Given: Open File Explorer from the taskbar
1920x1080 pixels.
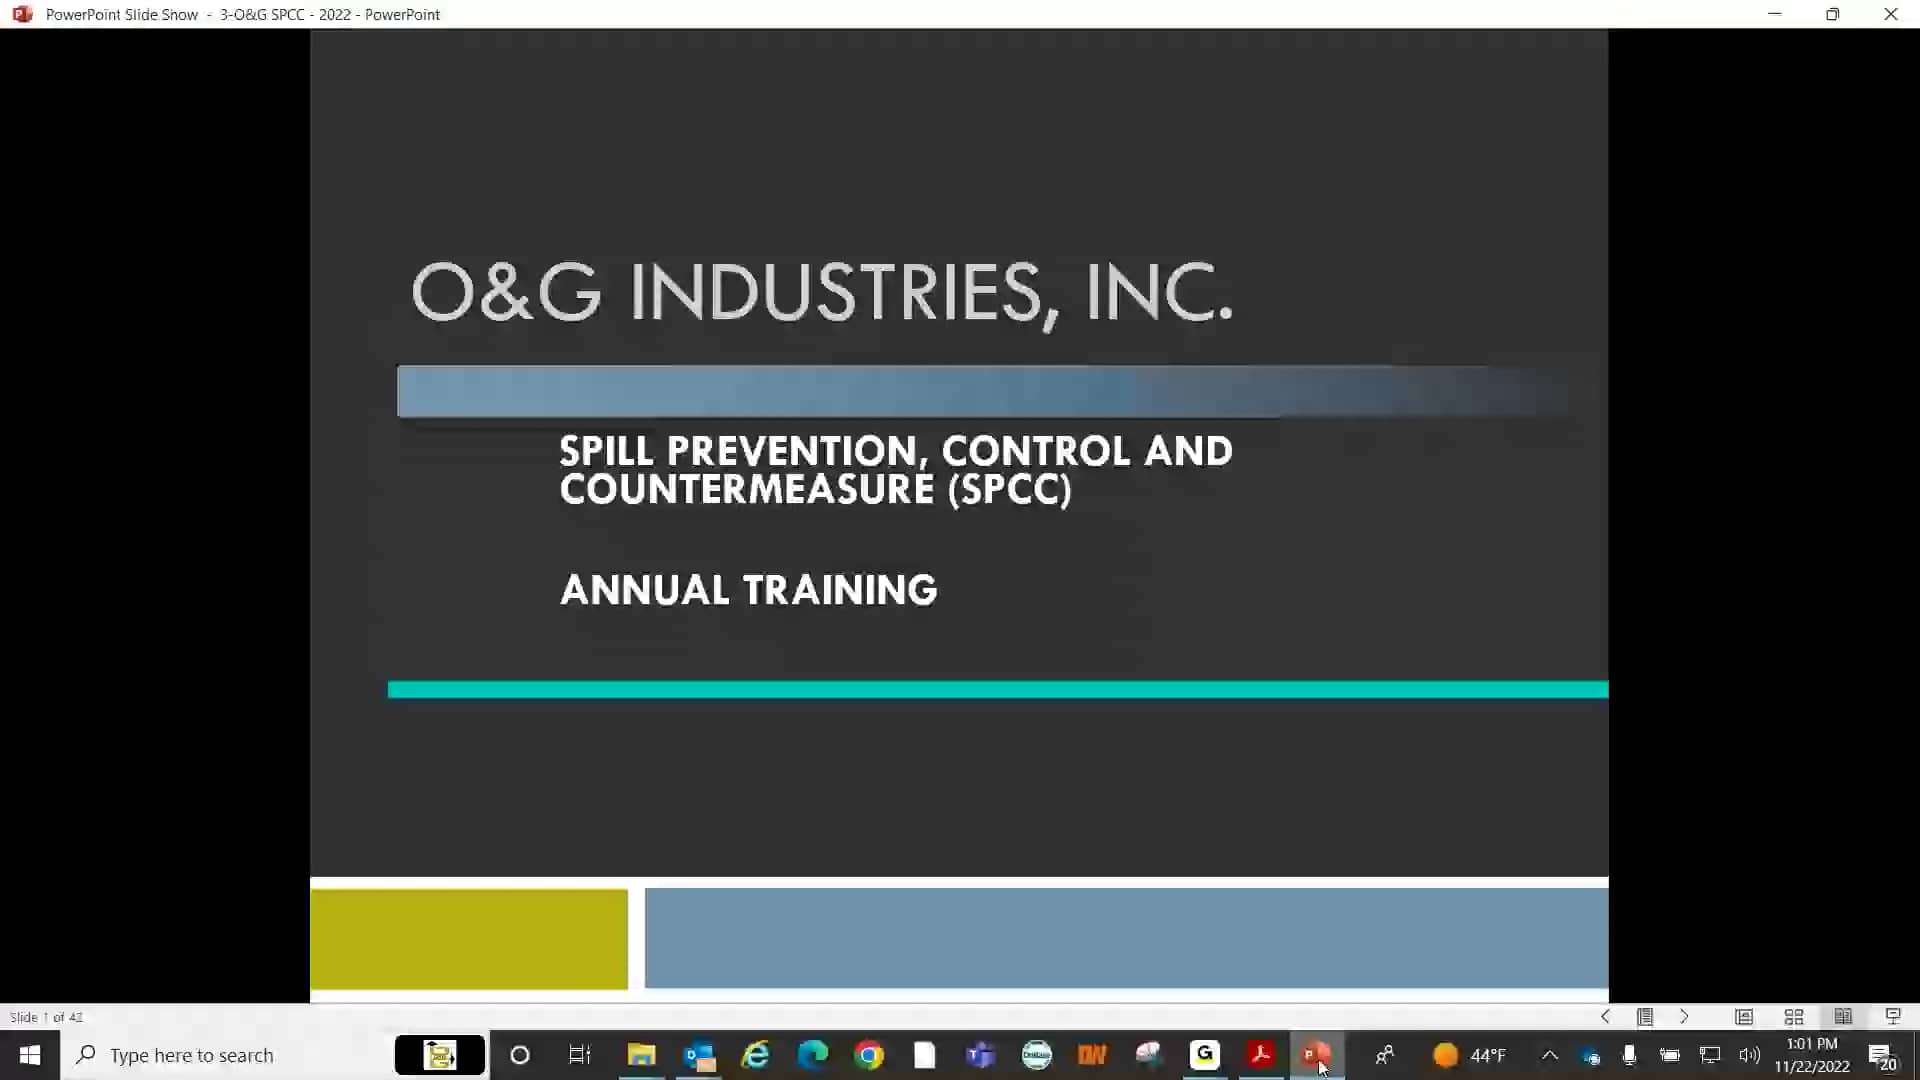Looking at the screenshot, I should point(641,1055).
